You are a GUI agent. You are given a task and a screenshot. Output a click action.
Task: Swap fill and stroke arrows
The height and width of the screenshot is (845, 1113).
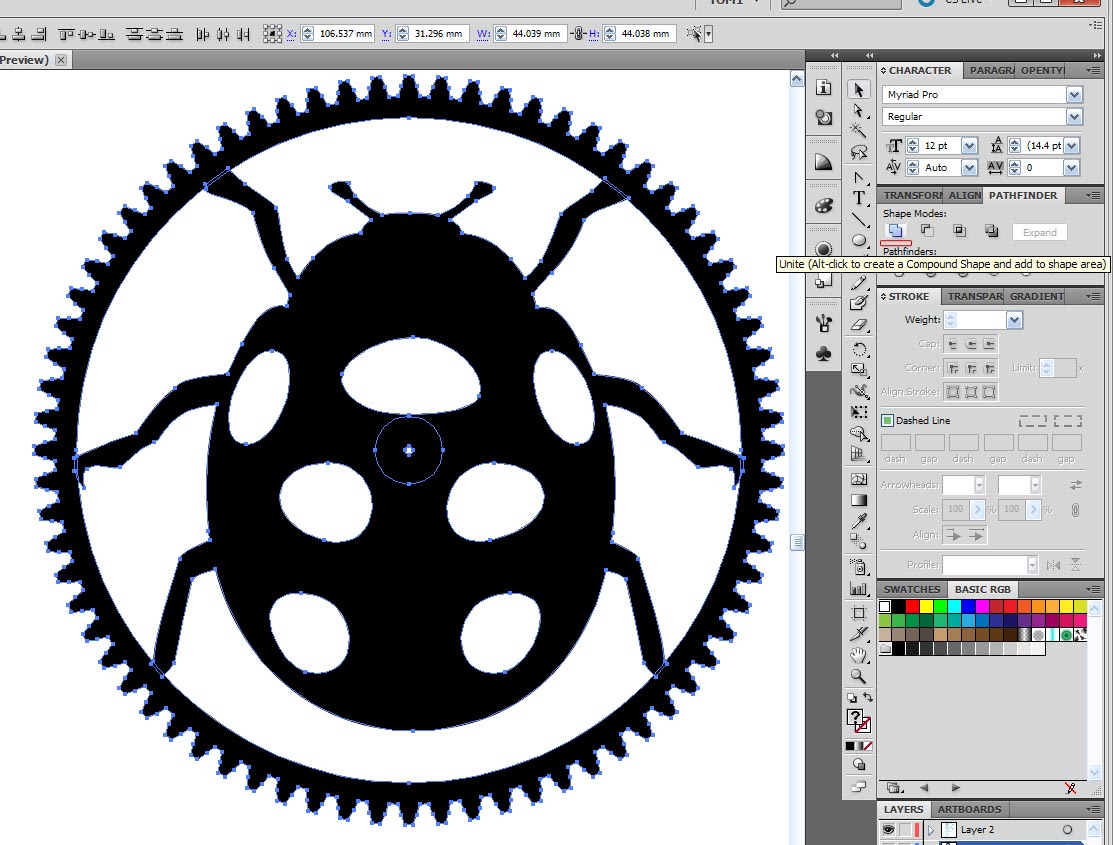[868, 697]
